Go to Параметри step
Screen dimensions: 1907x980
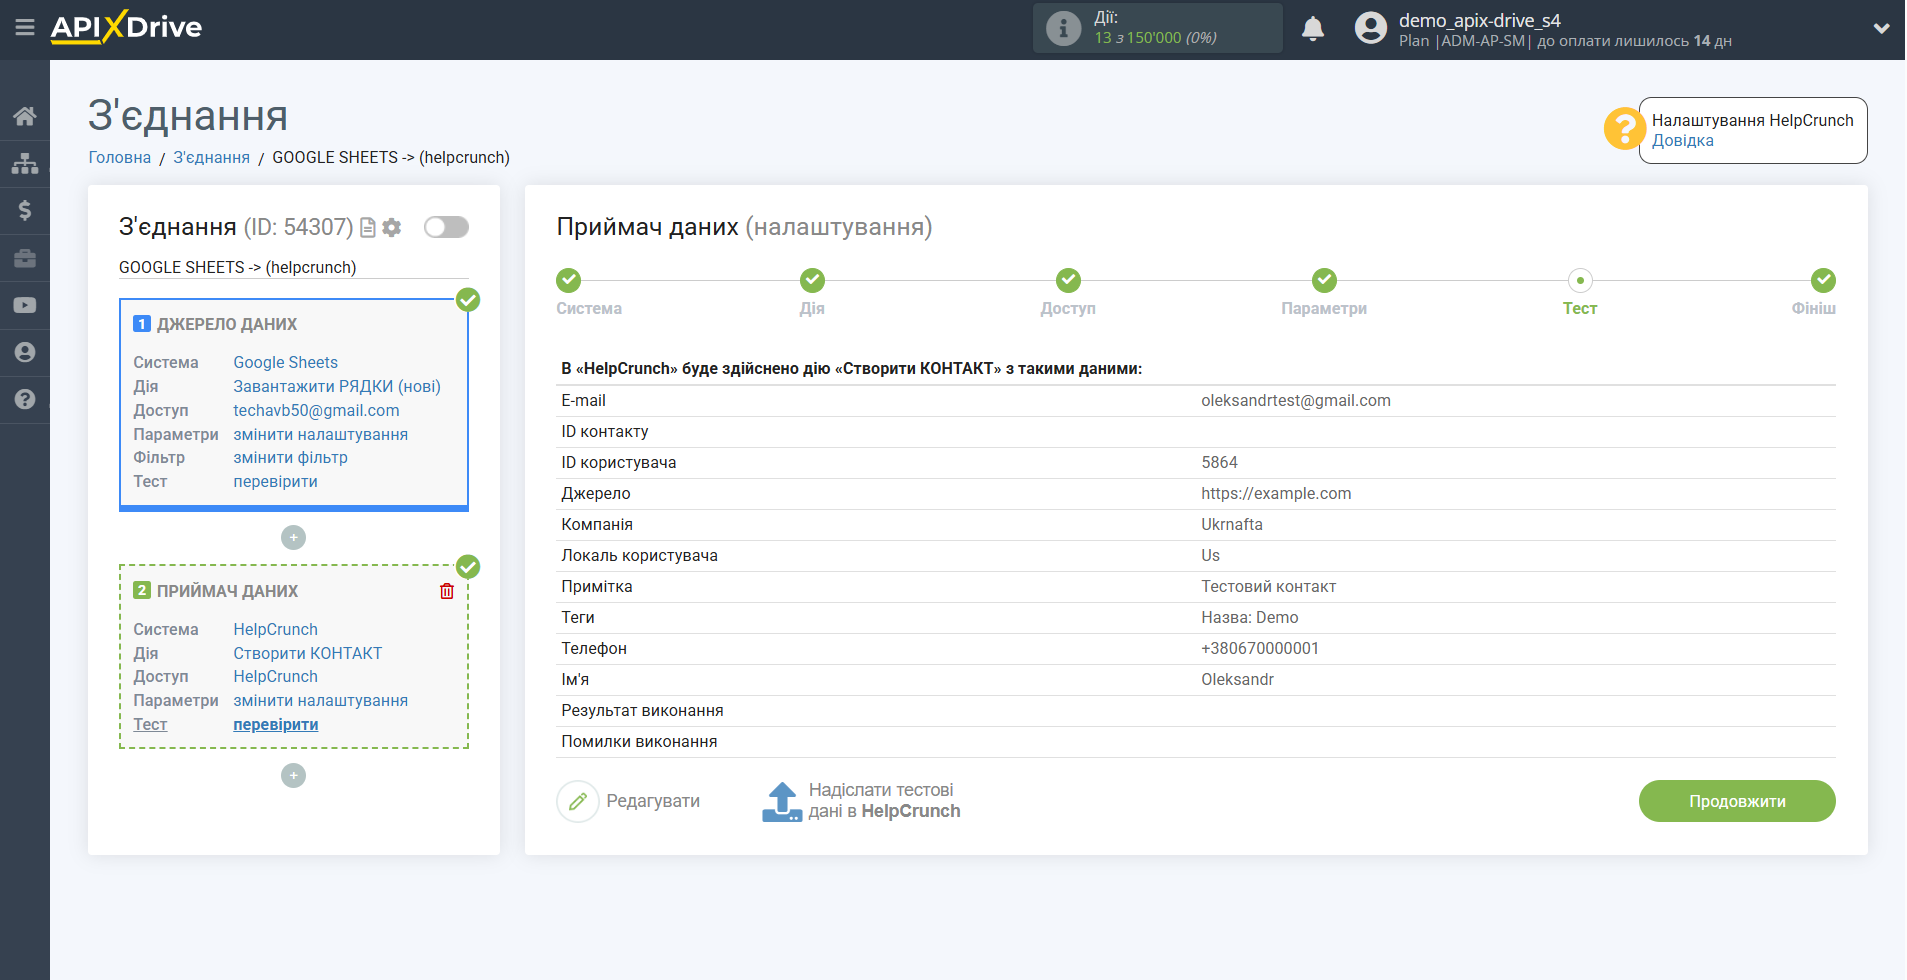click(1324, 281)
